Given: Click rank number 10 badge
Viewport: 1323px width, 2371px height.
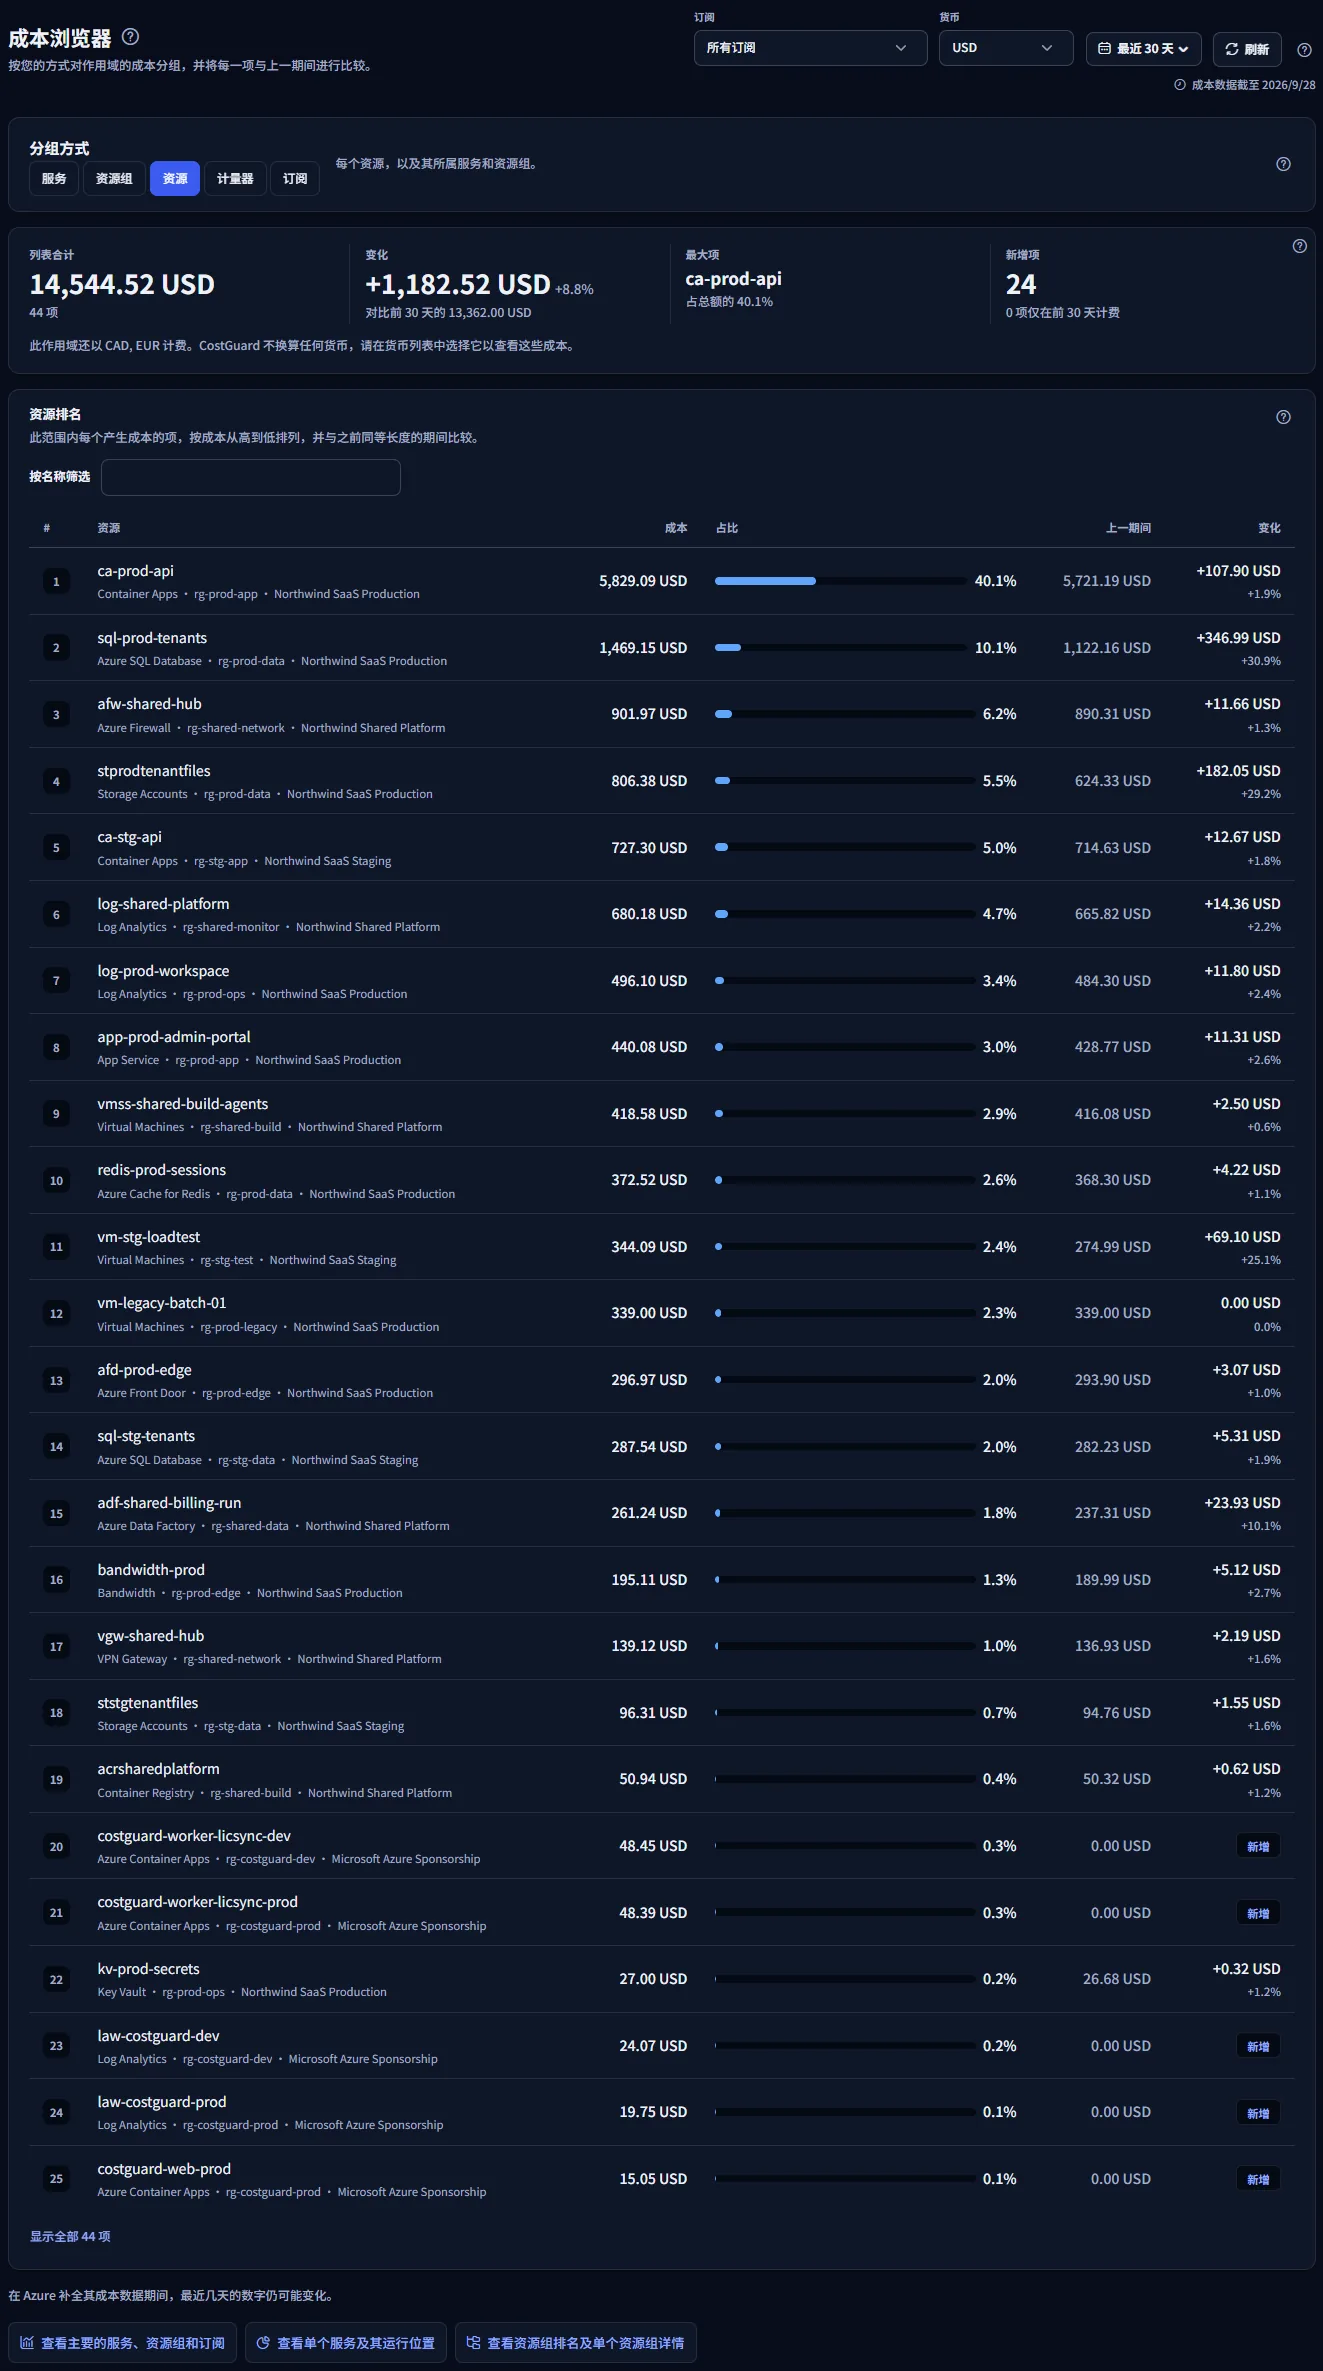Looking at the screenshot, I should [x=56, y=1181].
